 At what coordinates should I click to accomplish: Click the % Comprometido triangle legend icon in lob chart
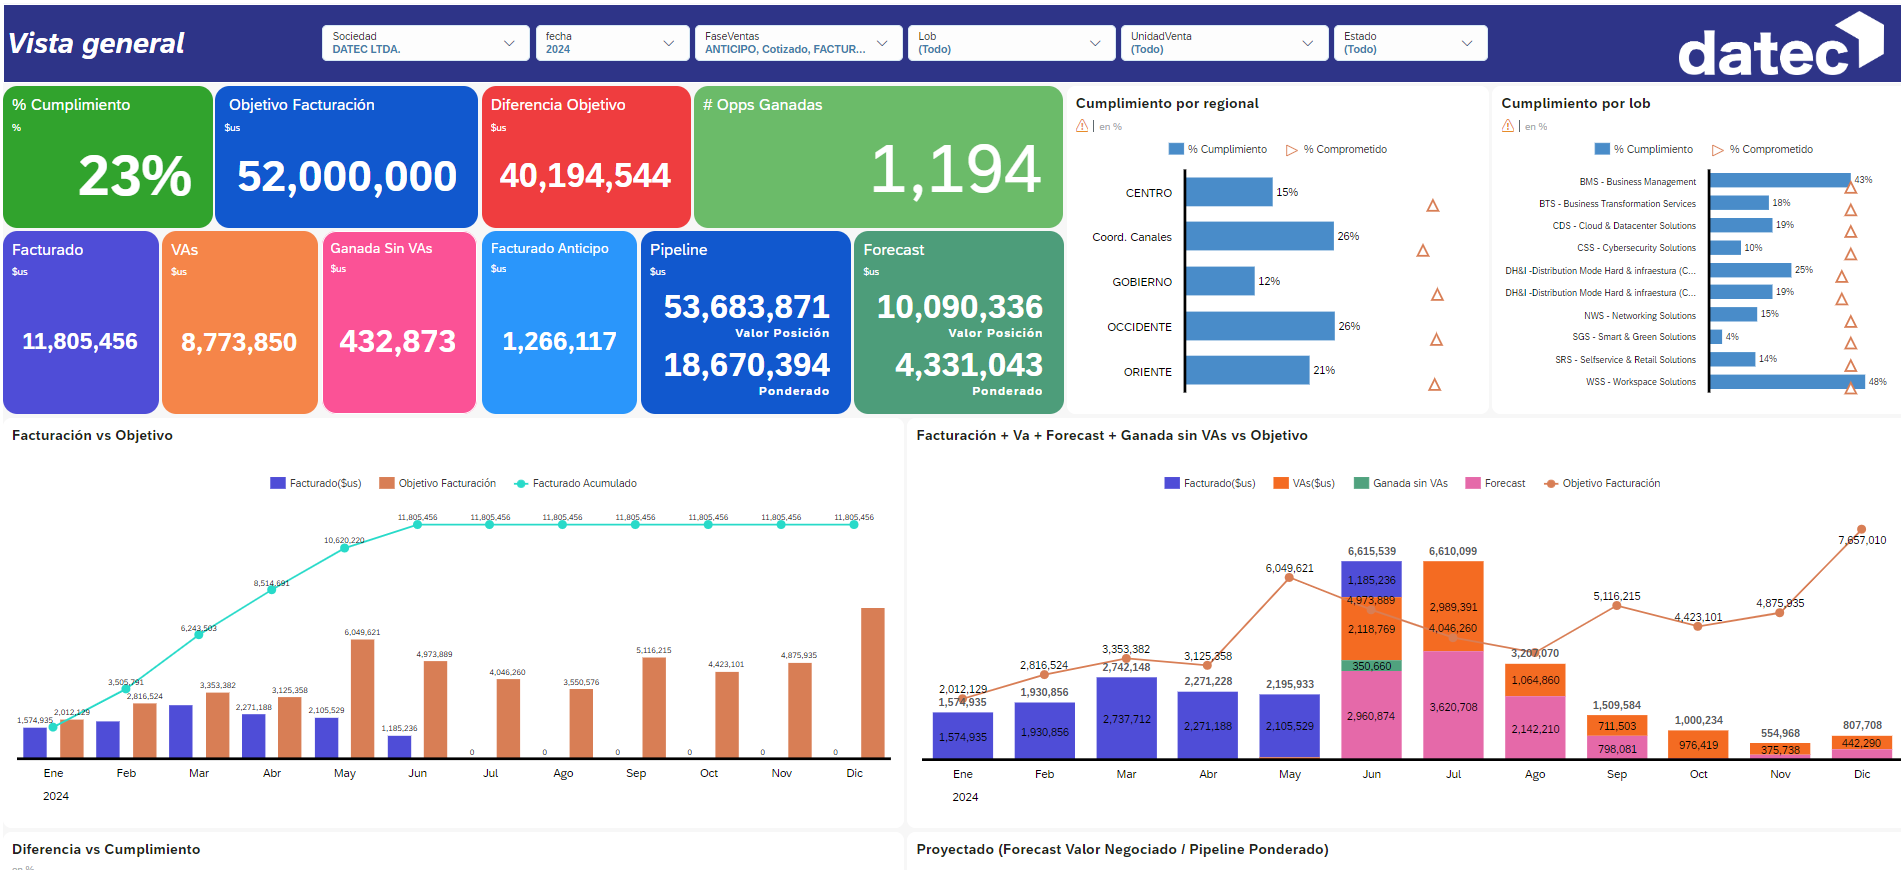coord(1718,150)
